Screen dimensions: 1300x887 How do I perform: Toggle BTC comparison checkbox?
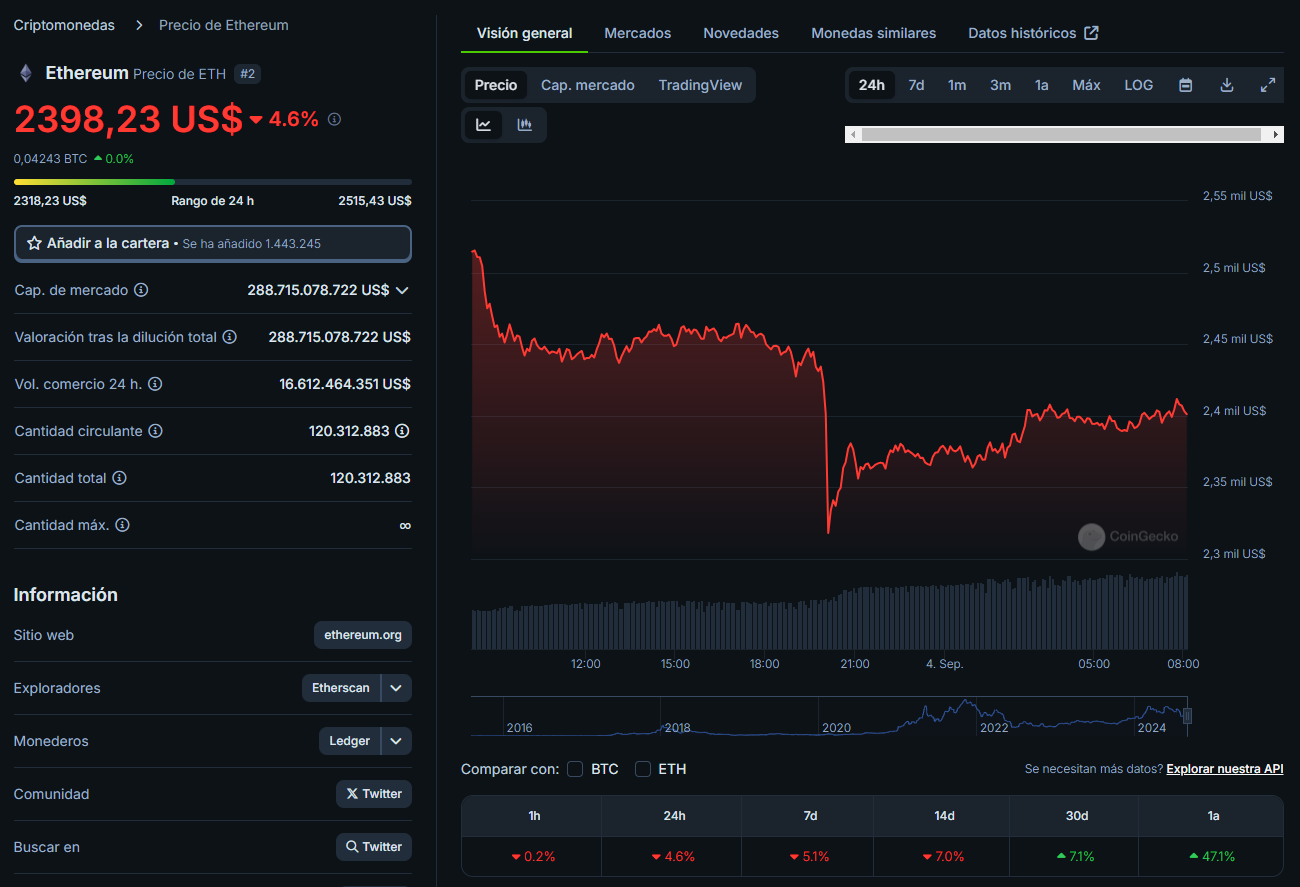coord(575,769)
